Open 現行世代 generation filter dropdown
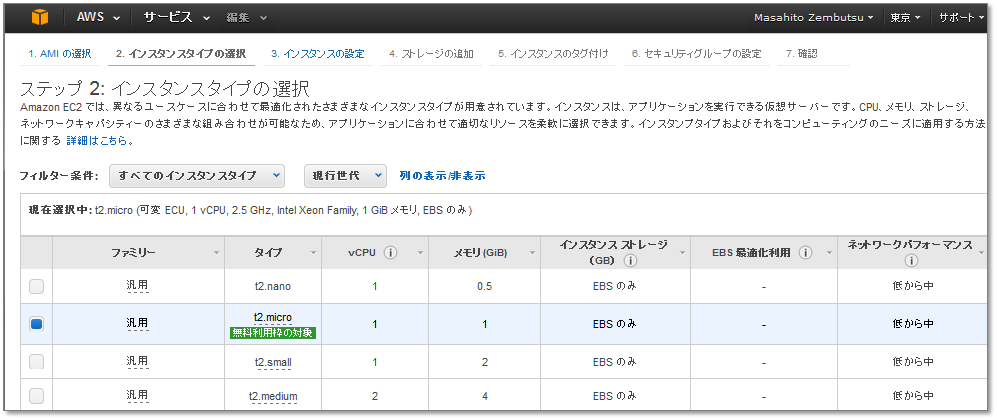The height and width of the screenshot is (420, 997). pos(345,176)
